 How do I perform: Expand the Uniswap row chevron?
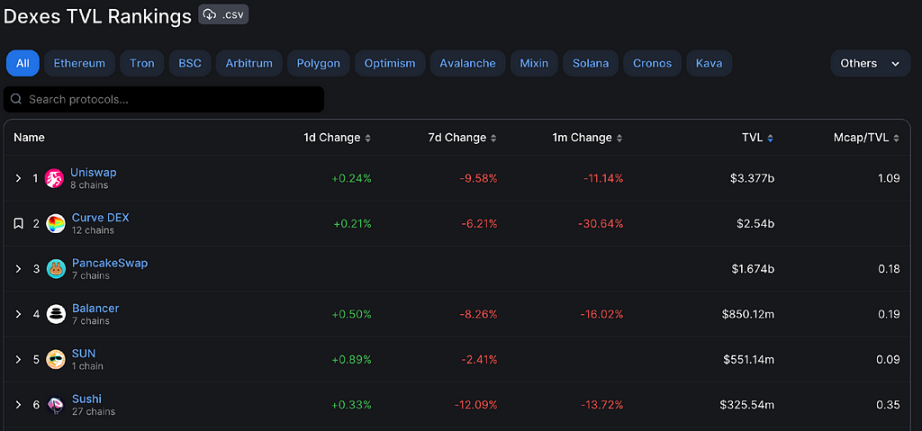click(x=18, y=178)
